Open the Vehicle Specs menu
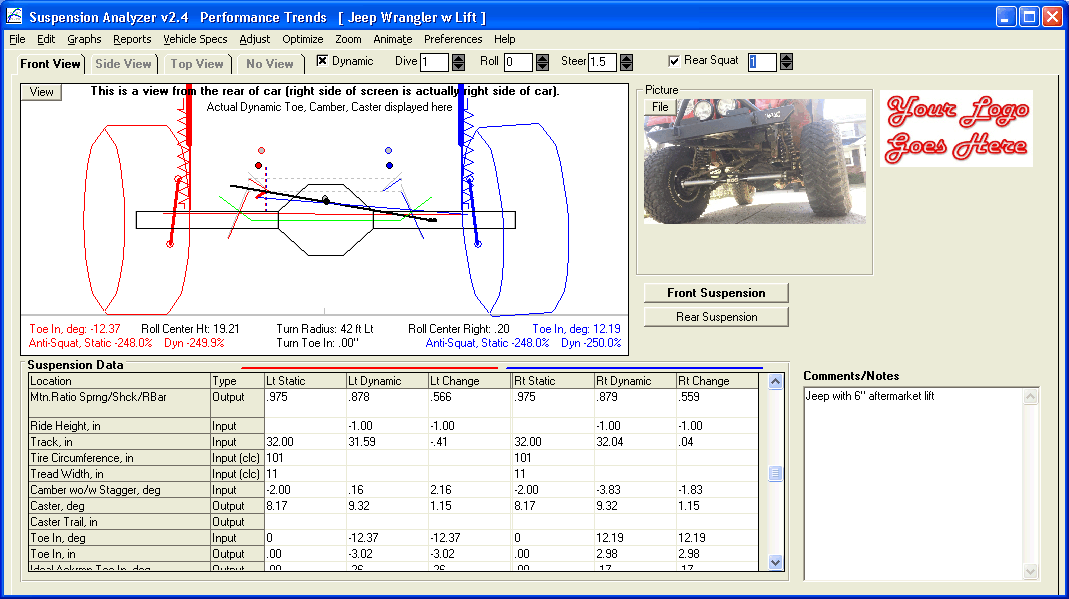The image size is (1069, 599). point(195,40)
